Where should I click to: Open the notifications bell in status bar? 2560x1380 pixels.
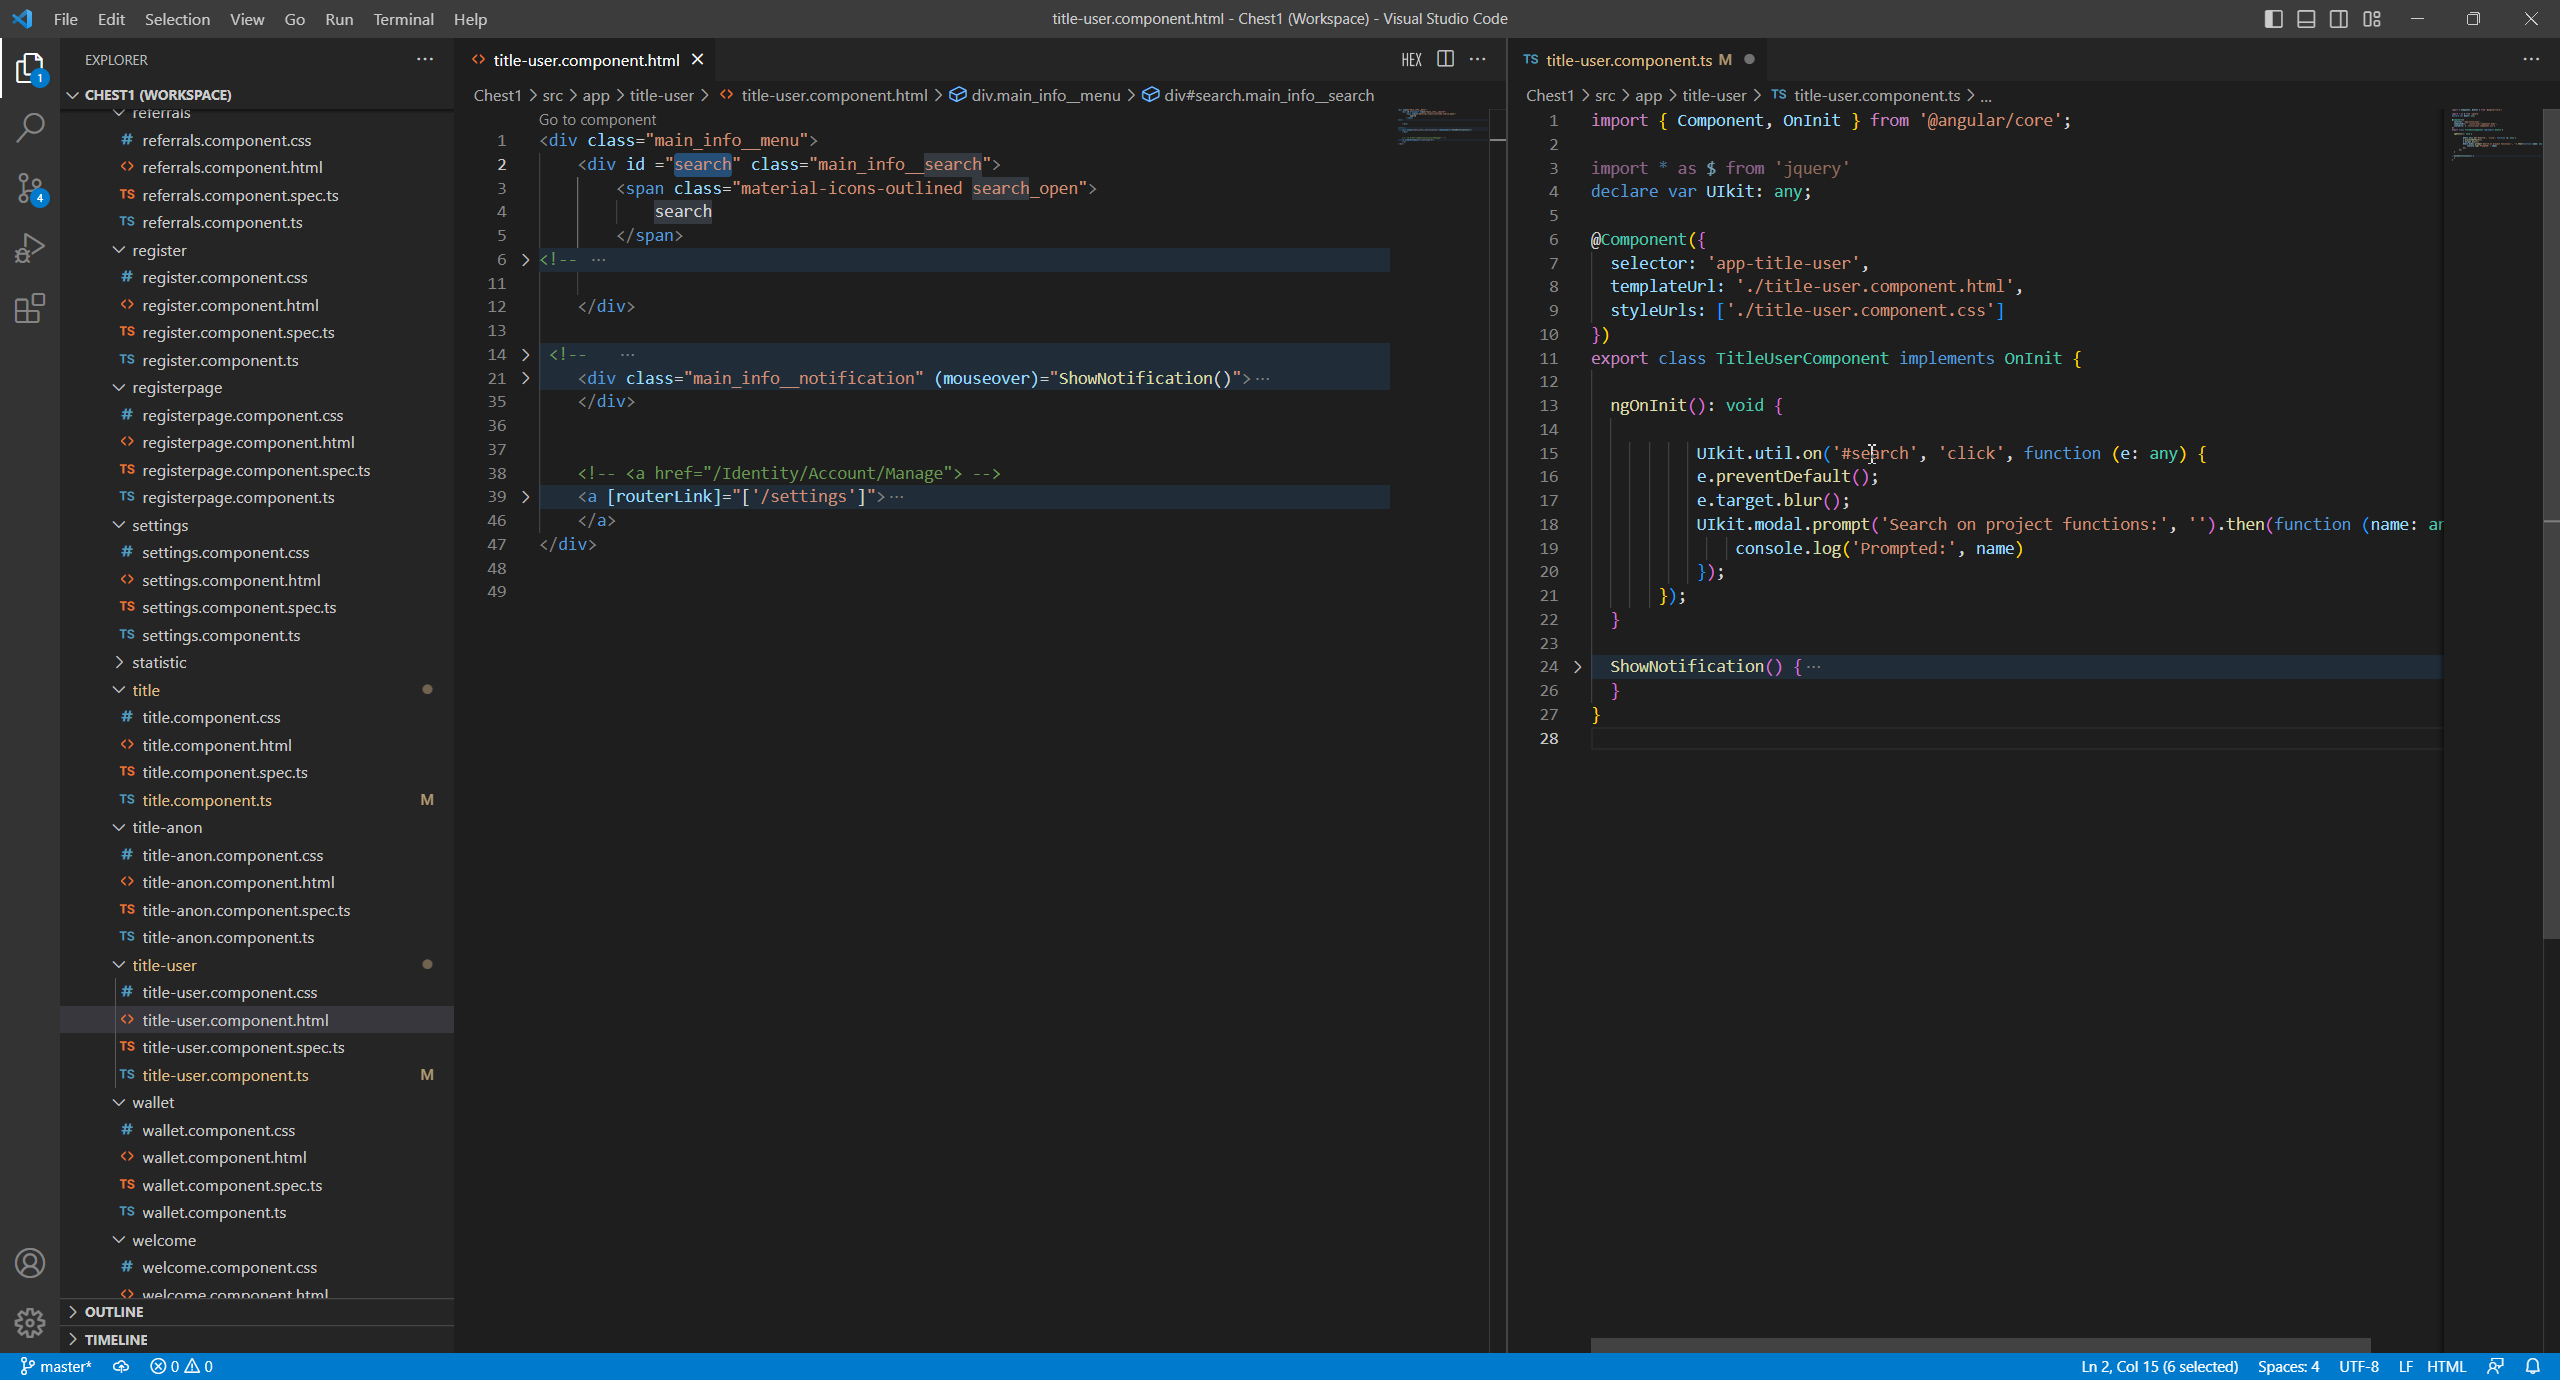[x=2532, y=1366]
